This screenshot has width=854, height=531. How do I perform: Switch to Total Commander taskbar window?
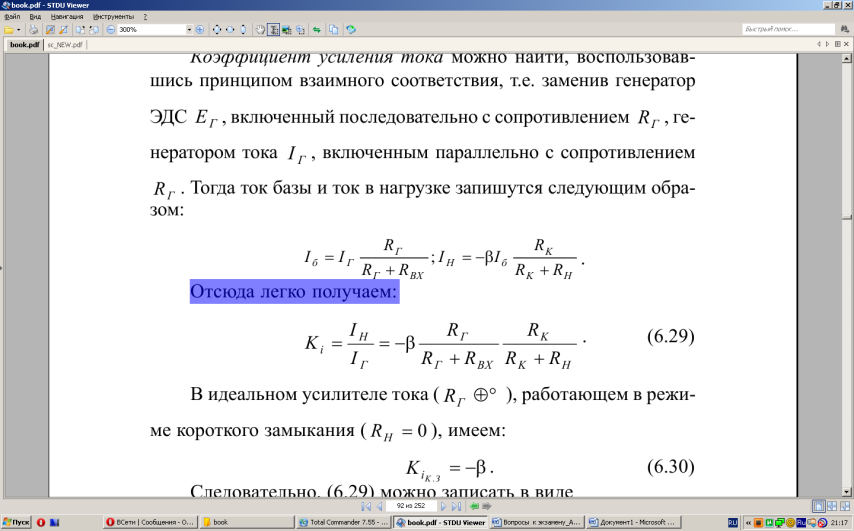coord(343,522)
